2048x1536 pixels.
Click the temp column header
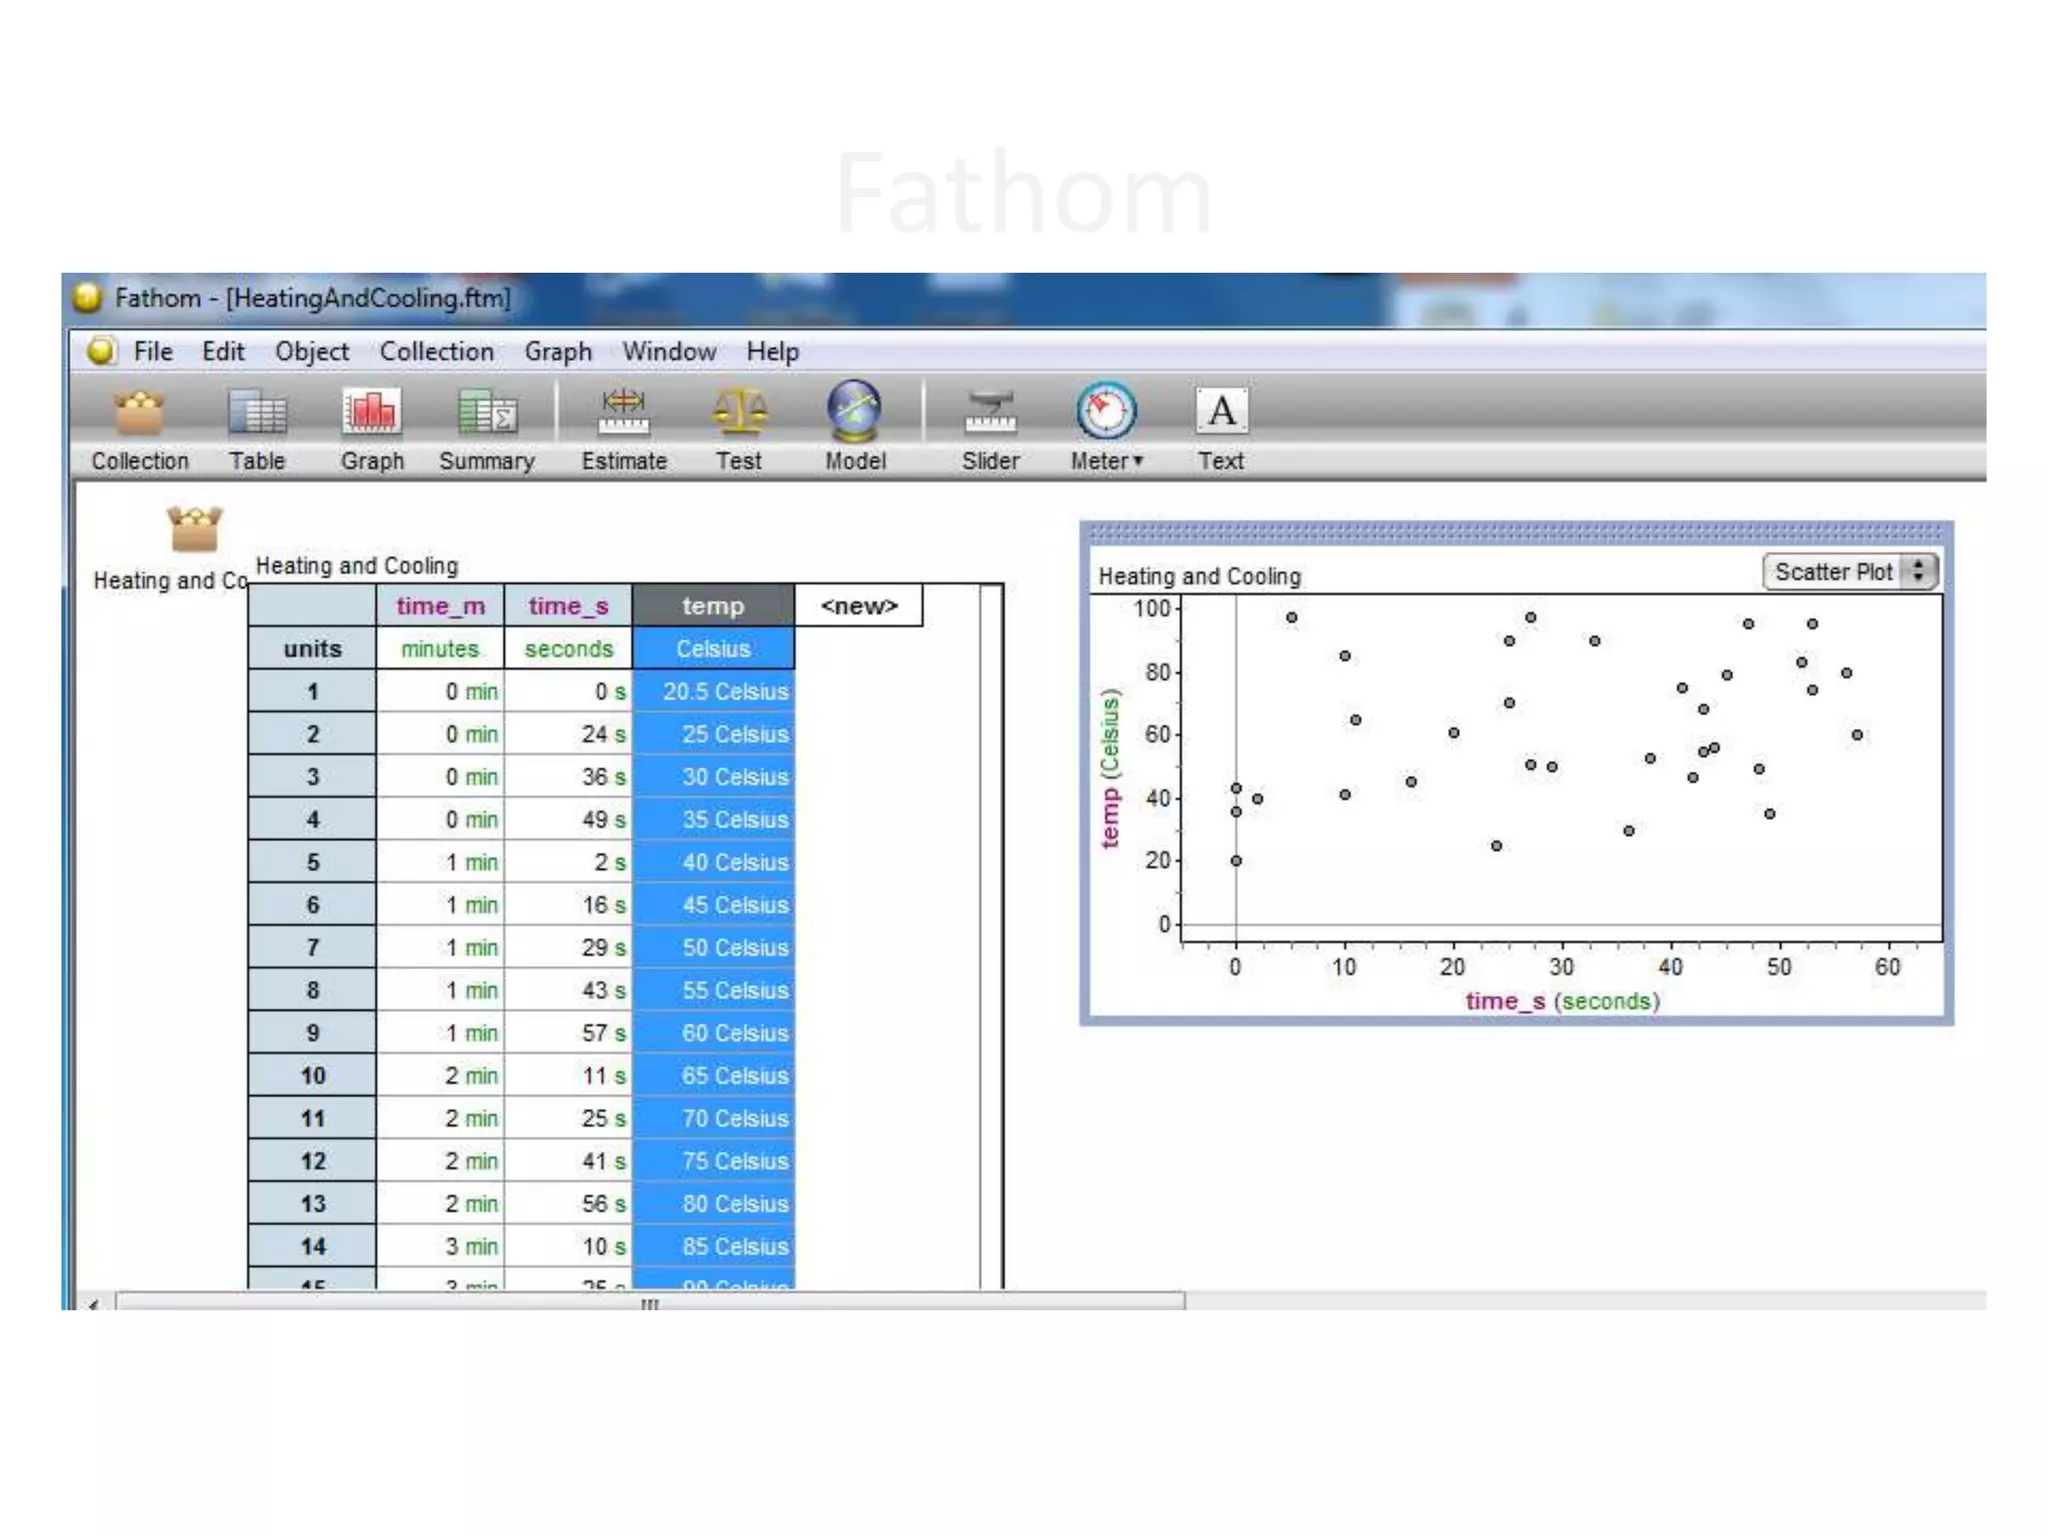713,606
